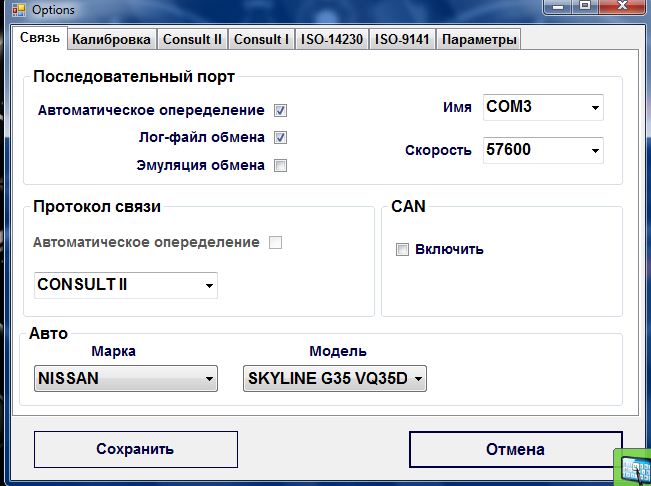Switch to the Калибровка tab

click(111, 40)
